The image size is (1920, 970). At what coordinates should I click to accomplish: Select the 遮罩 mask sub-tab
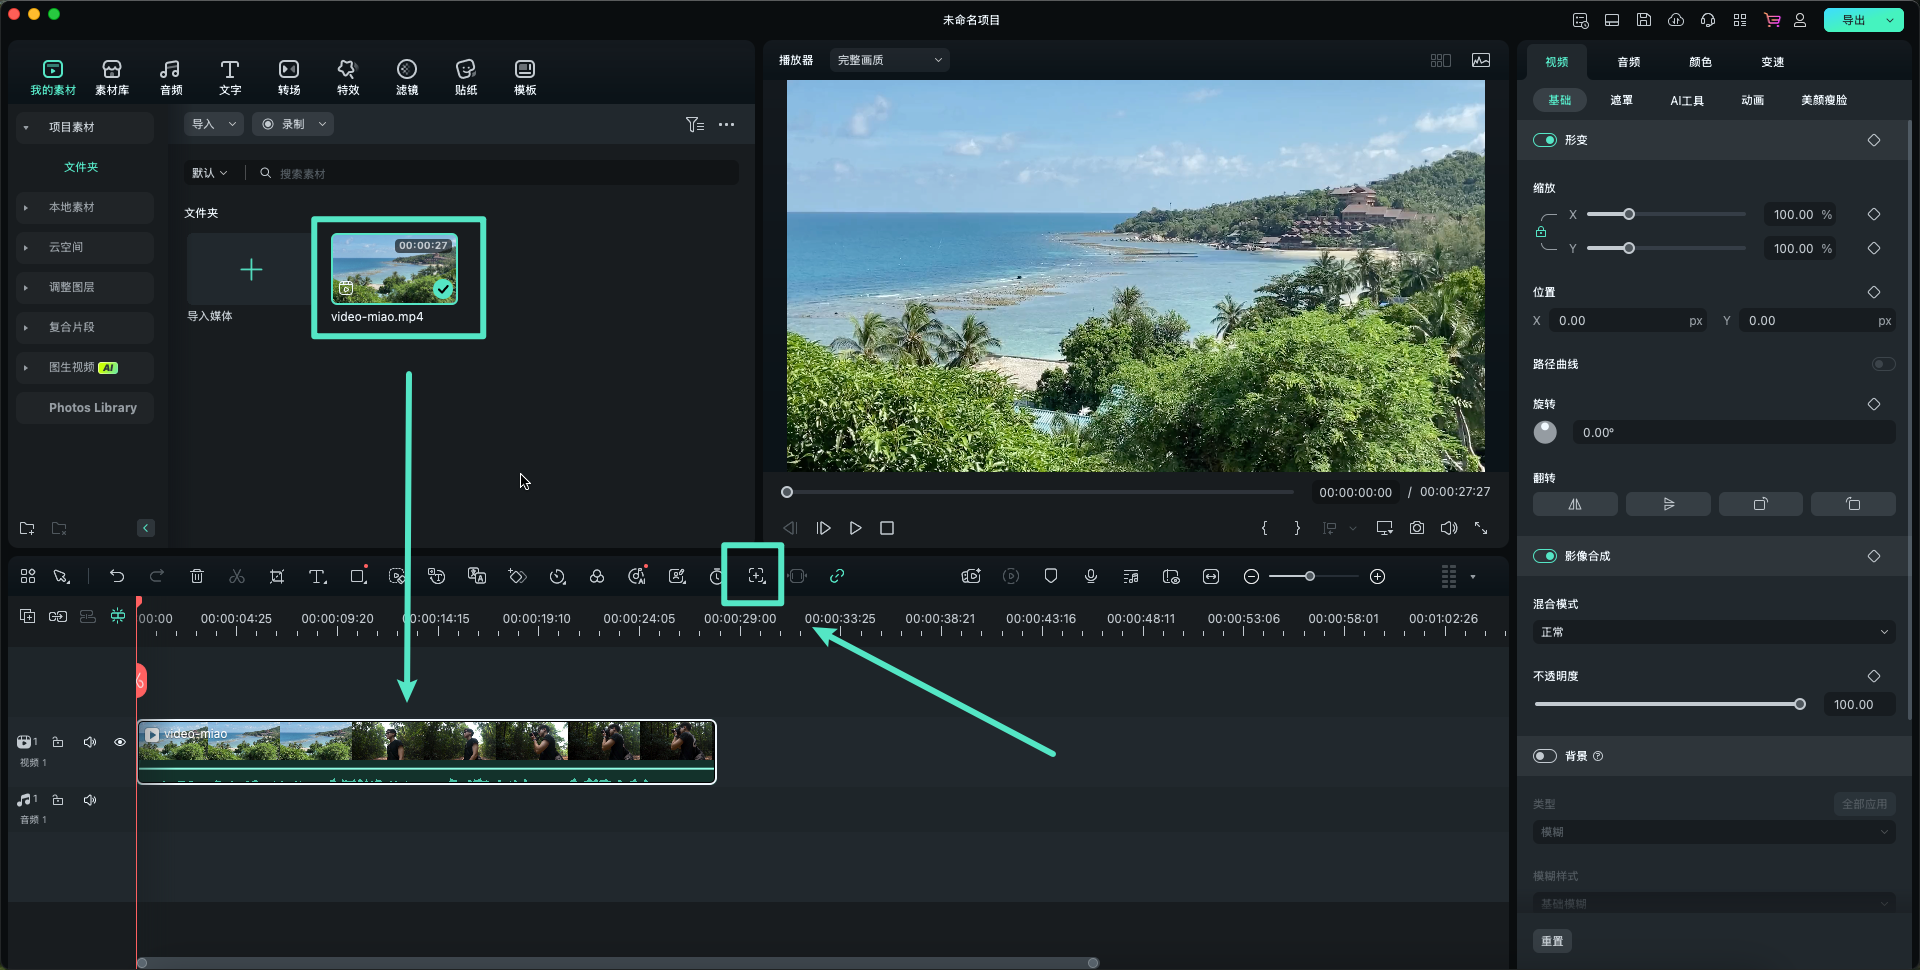1622,100
